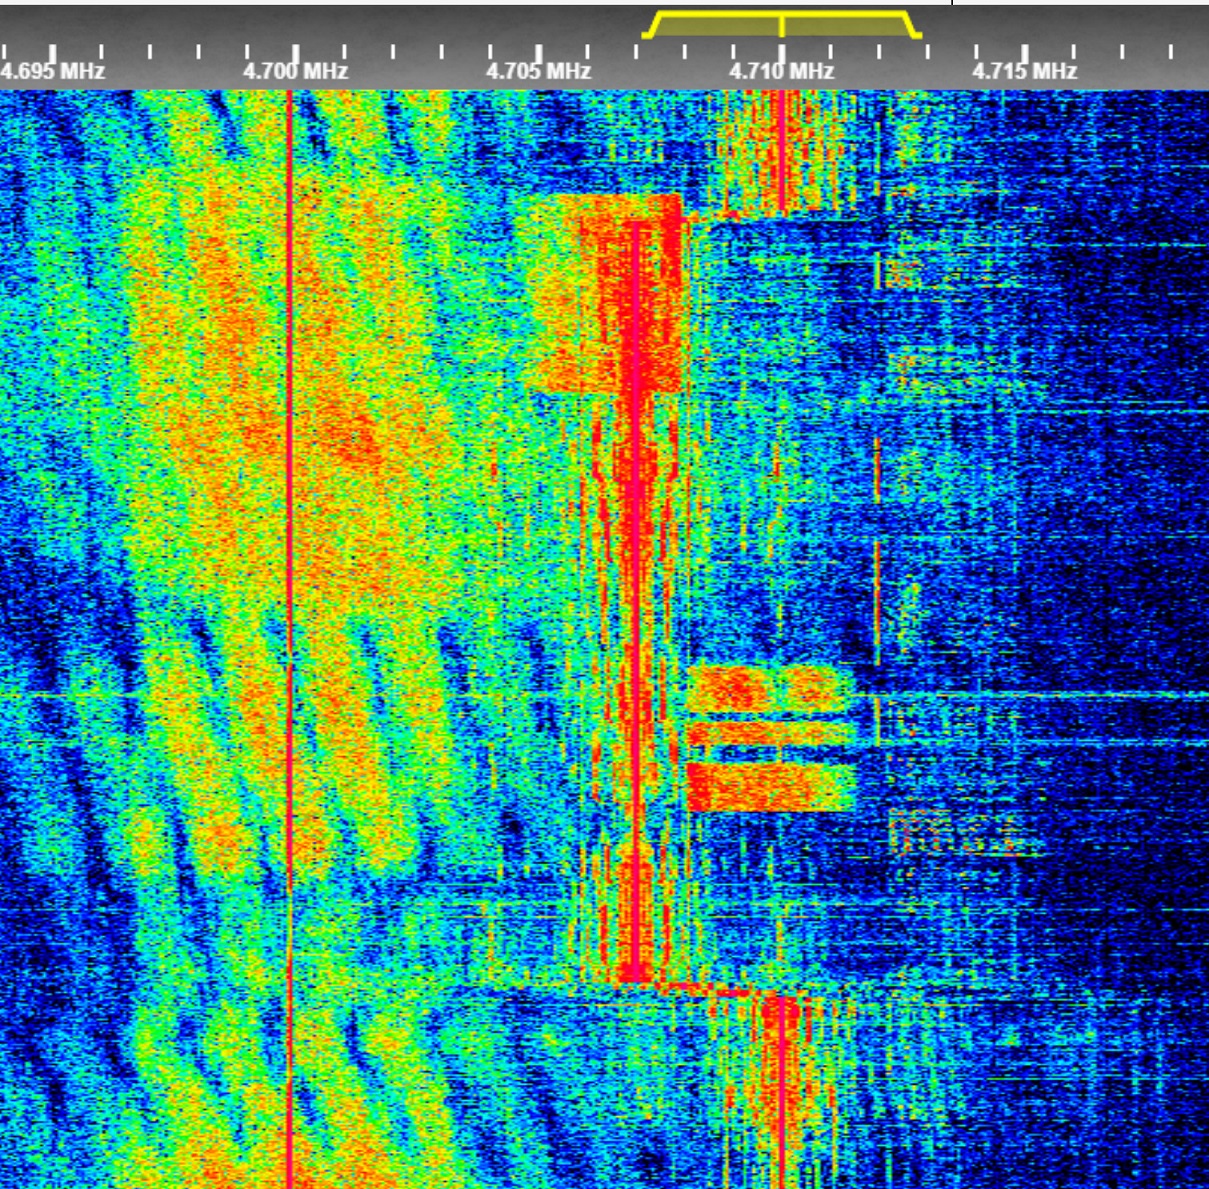Click the 4.700 MHz frequency scale label
The width and height of the screenshot is (1209, 1189).
pyautogui.click(x=295, y=71)
